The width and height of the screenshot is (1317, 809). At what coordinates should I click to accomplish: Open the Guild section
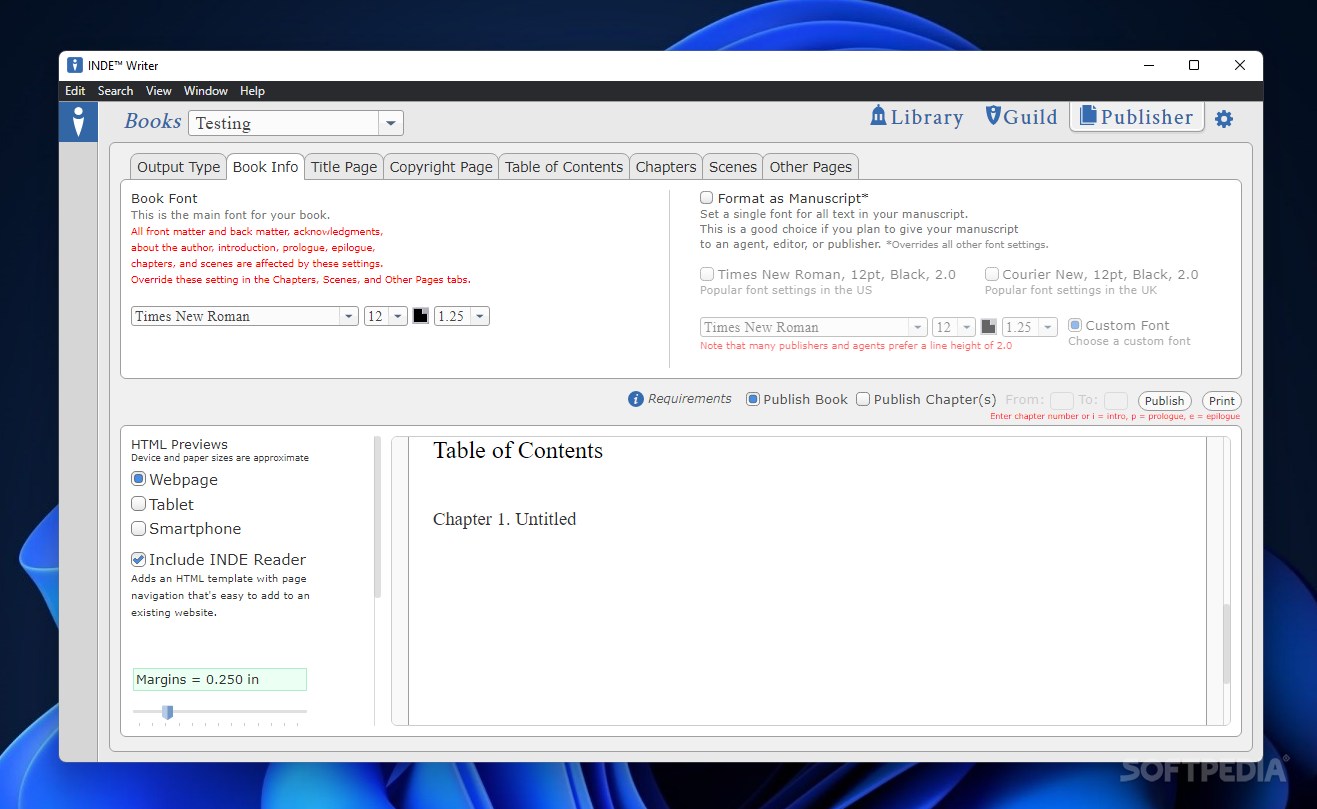(1021, 117)
